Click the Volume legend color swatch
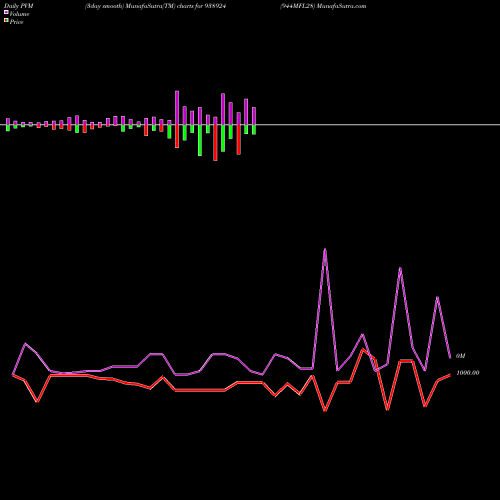Viewport: 500px width, 500px height. pos(6,12)
